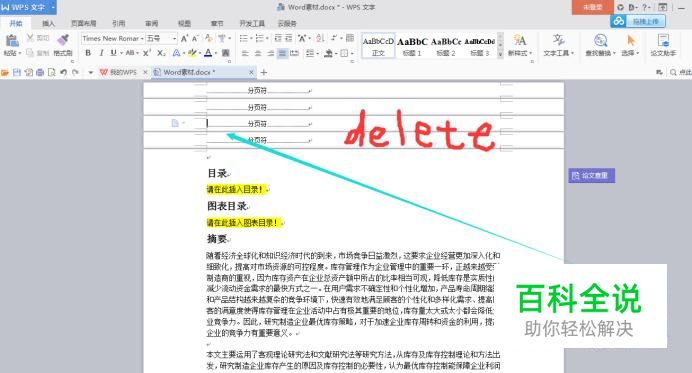Open the font size dropdown

pos(174,39)
